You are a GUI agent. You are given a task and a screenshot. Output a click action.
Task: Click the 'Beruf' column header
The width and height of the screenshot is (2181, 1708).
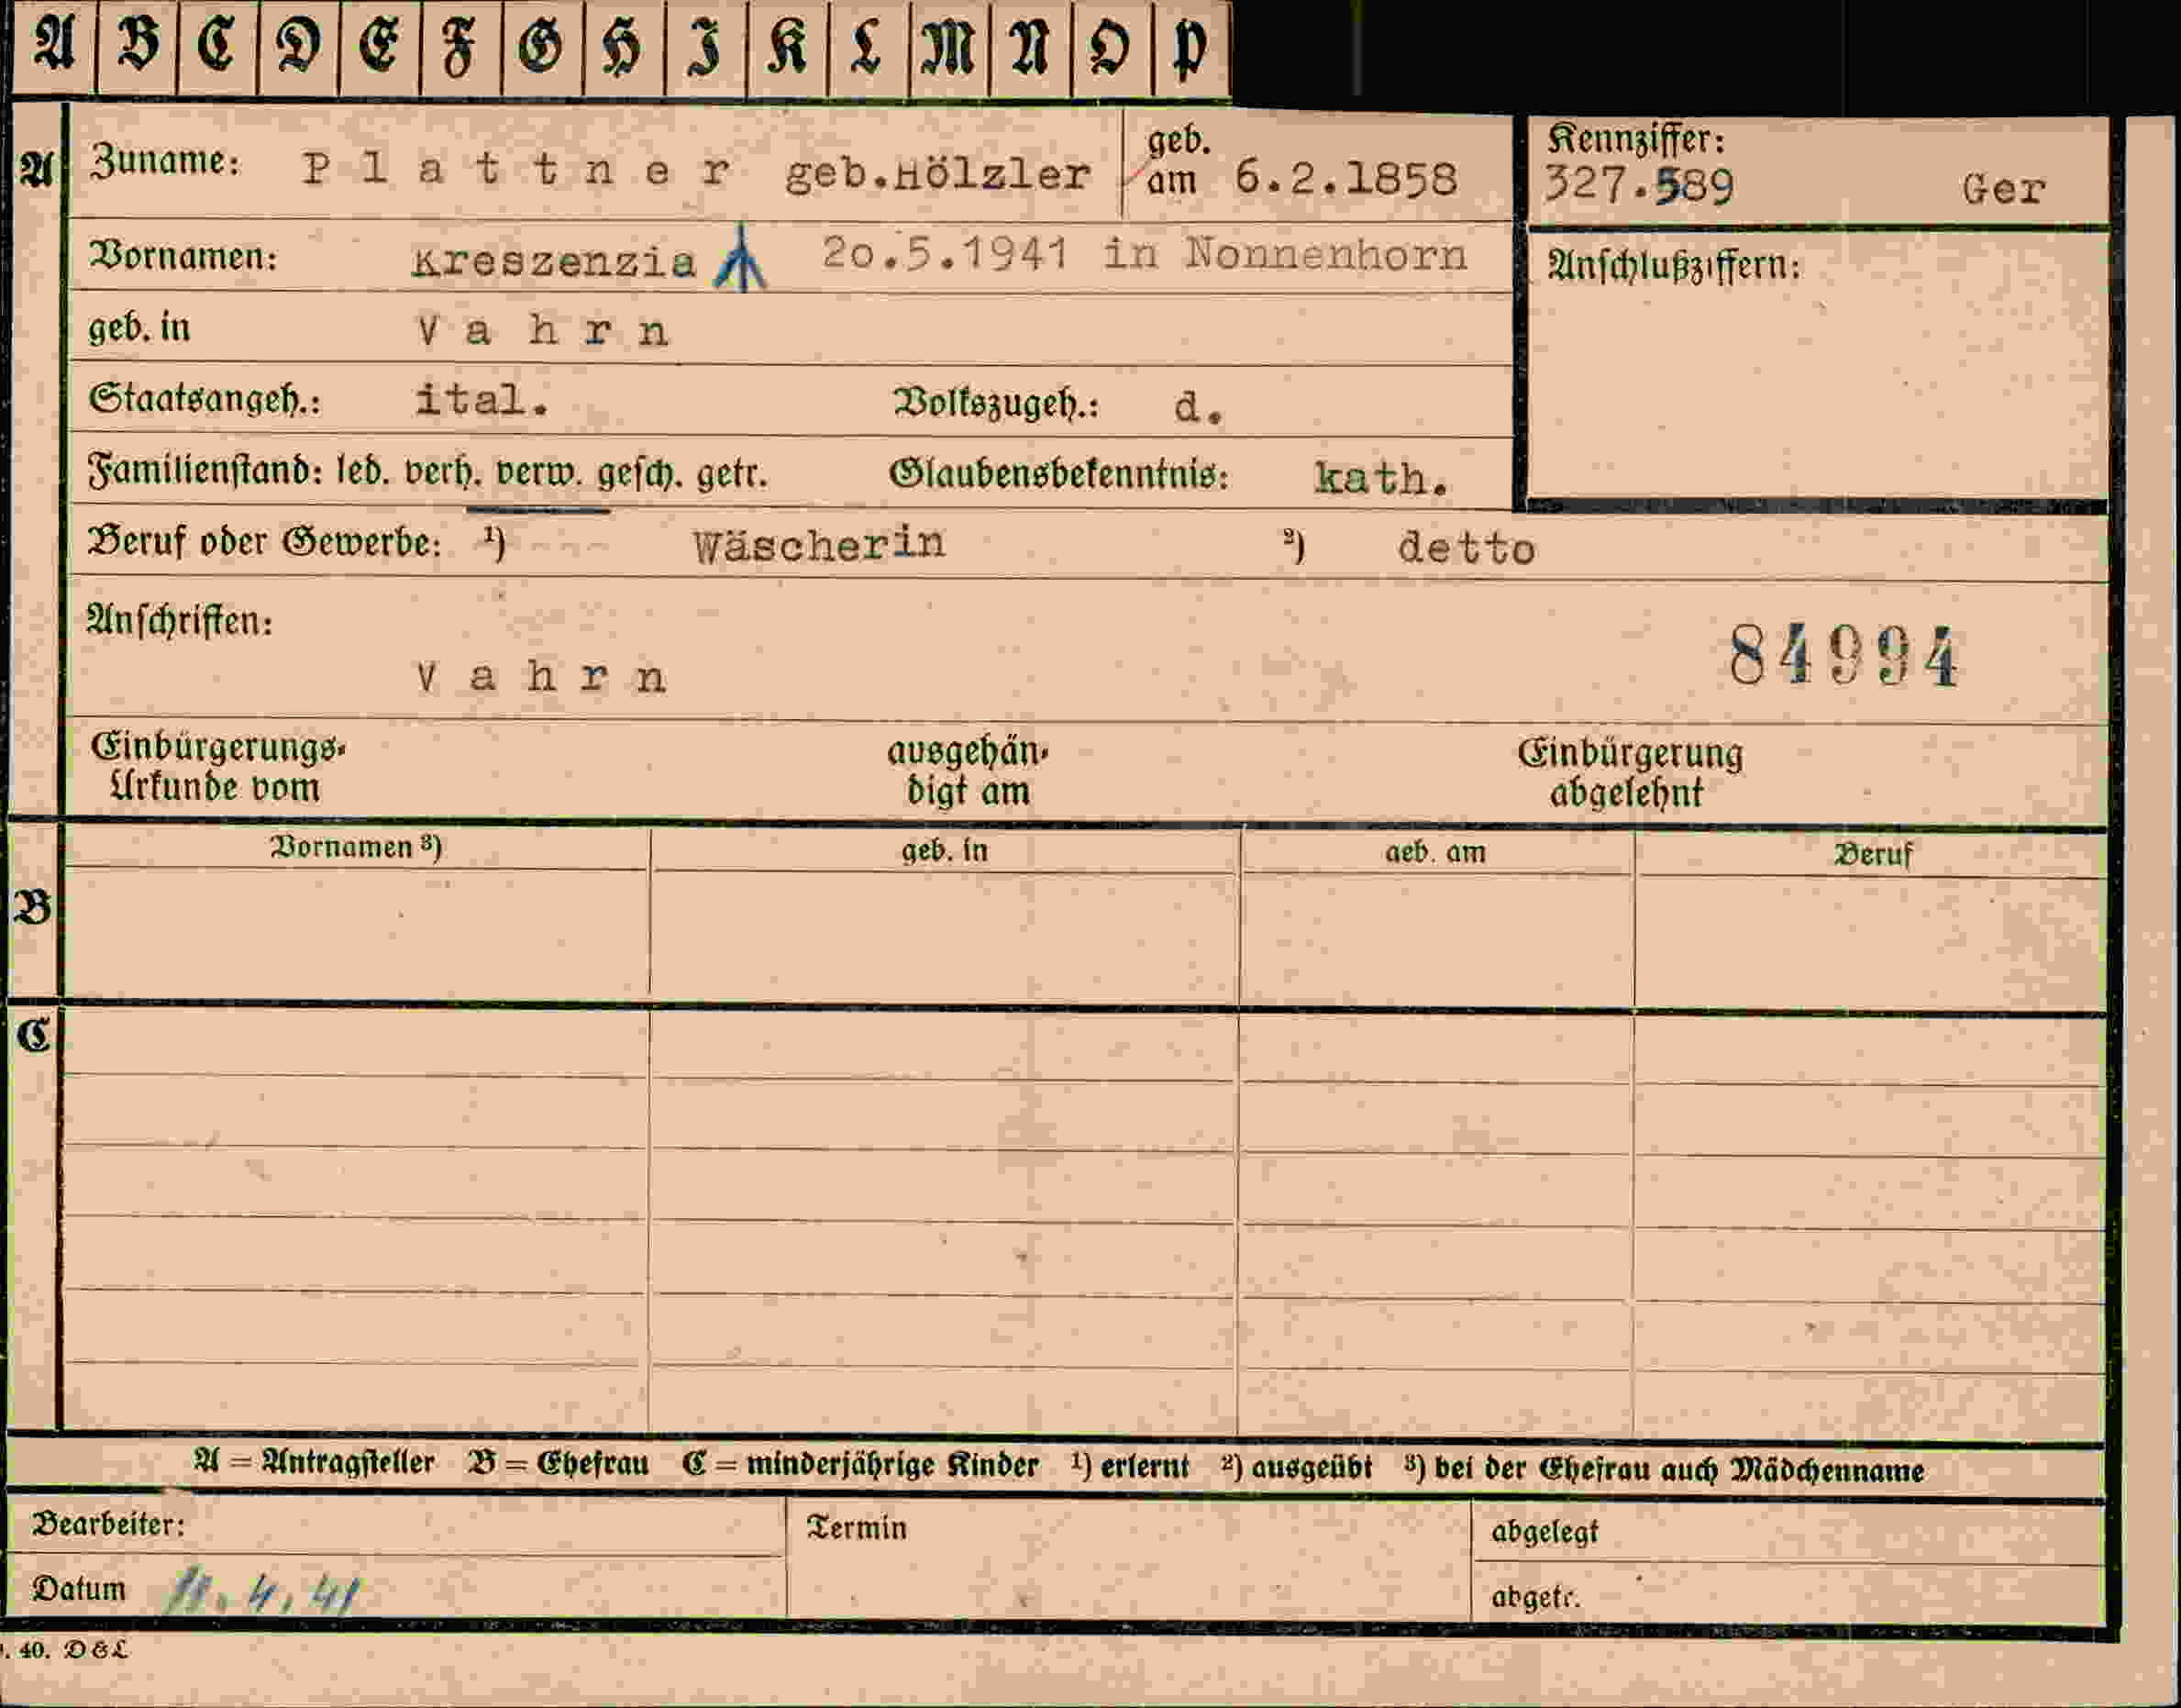(1873, 855)
